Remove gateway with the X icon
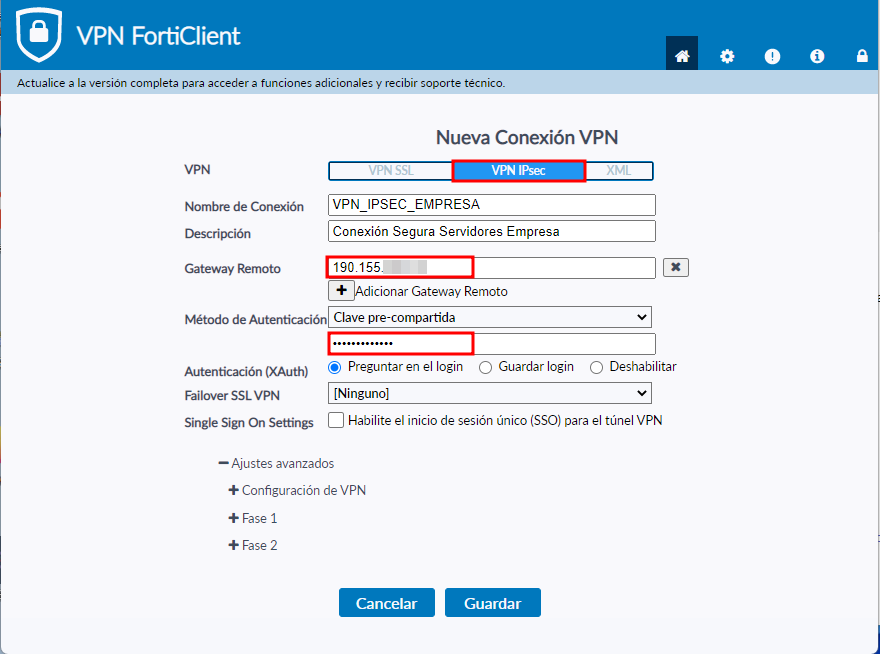880x654 pixels. tap(676, 267)
